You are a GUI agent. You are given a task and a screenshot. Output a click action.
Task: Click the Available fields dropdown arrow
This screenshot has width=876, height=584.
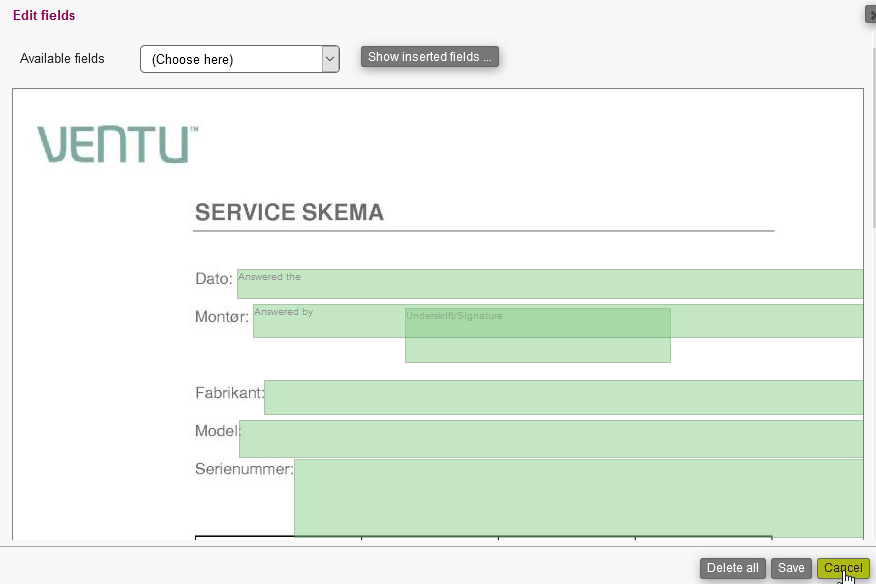(330, 59)
